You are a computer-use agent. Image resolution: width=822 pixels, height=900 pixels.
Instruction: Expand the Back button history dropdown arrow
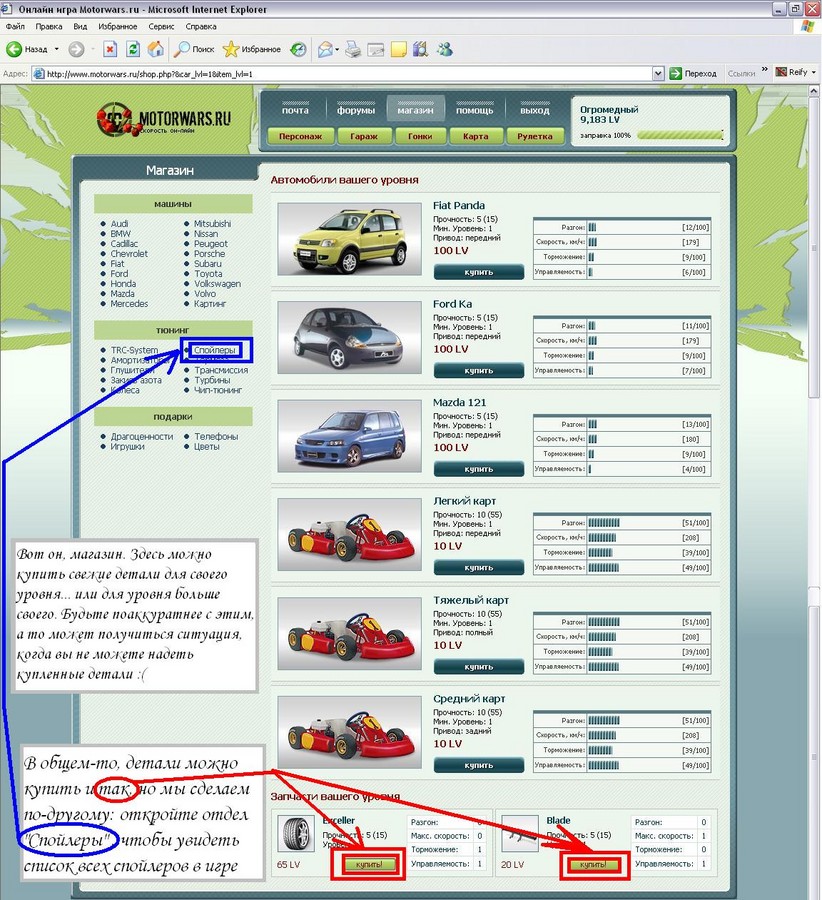pyautogui.click(x=56, y=49)
